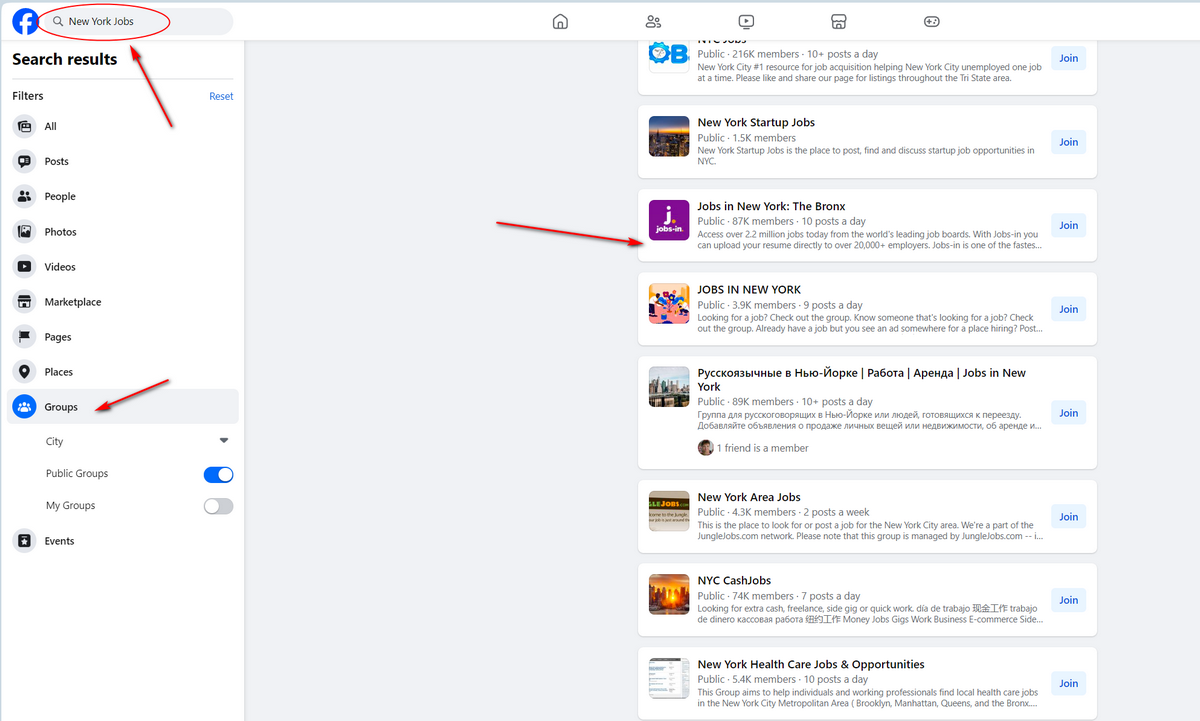Select the All filter icon
Image resolution: width=1200 pixels, height=721 pixels.
point(24,127)
